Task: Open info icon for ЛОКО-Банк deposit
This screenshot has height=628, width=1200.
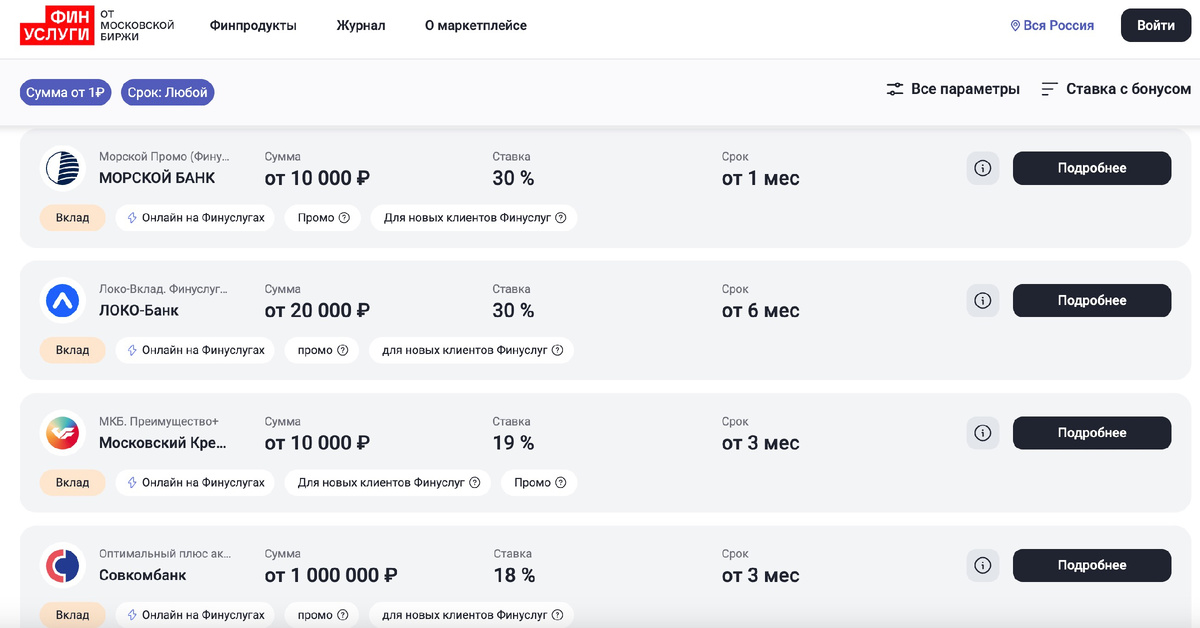Action: pyautogui.click(x=982, y=300)
